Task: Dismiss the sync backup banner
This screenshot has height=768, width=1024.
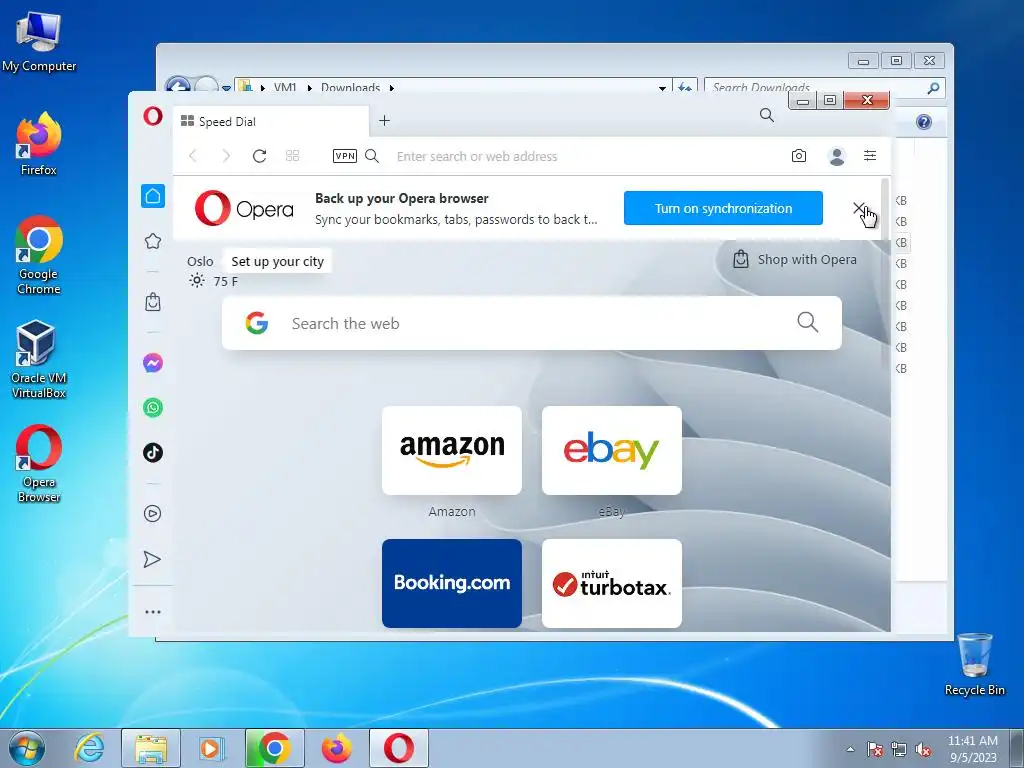Action: (x=859, y=208)
